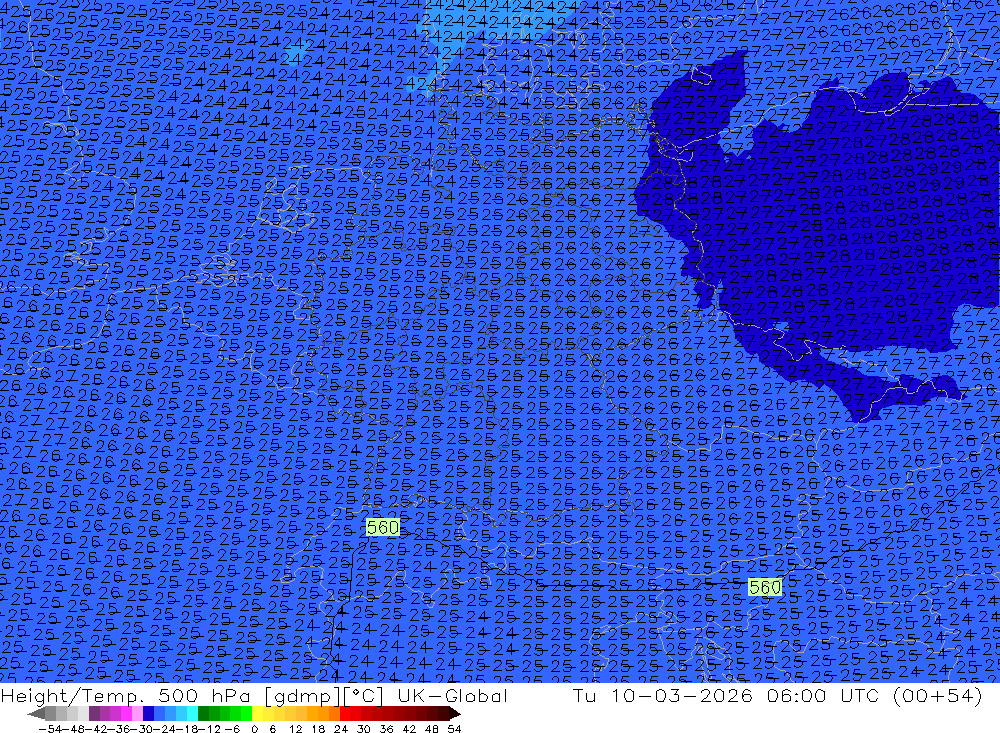Viewport: 1000px width, 733px height.
Task: Click the '-54' value on the legend scale
Action: click(50, 729)
